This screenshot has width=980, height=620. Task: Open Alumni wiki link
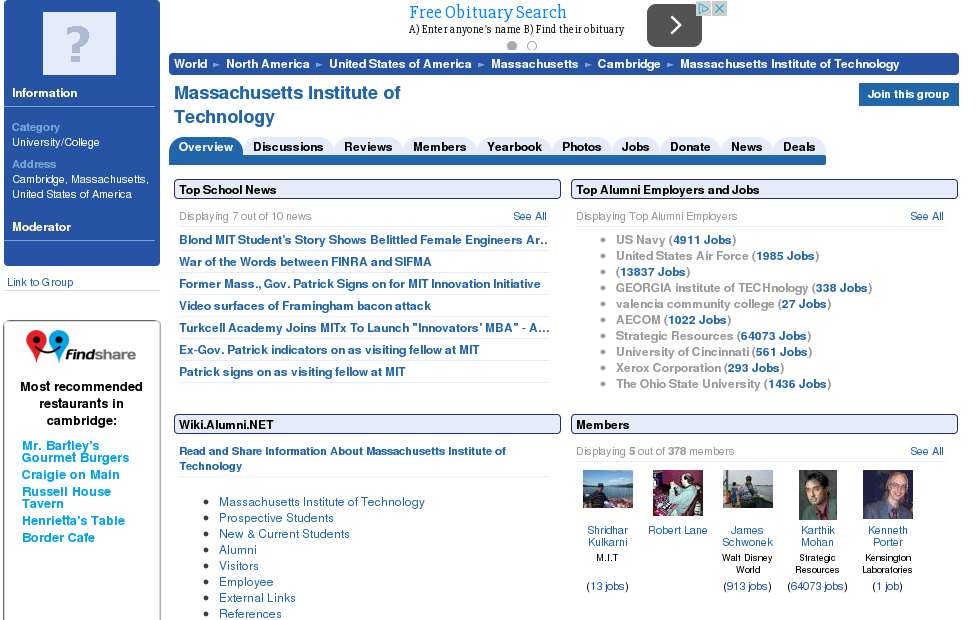[x=238, y=550]
